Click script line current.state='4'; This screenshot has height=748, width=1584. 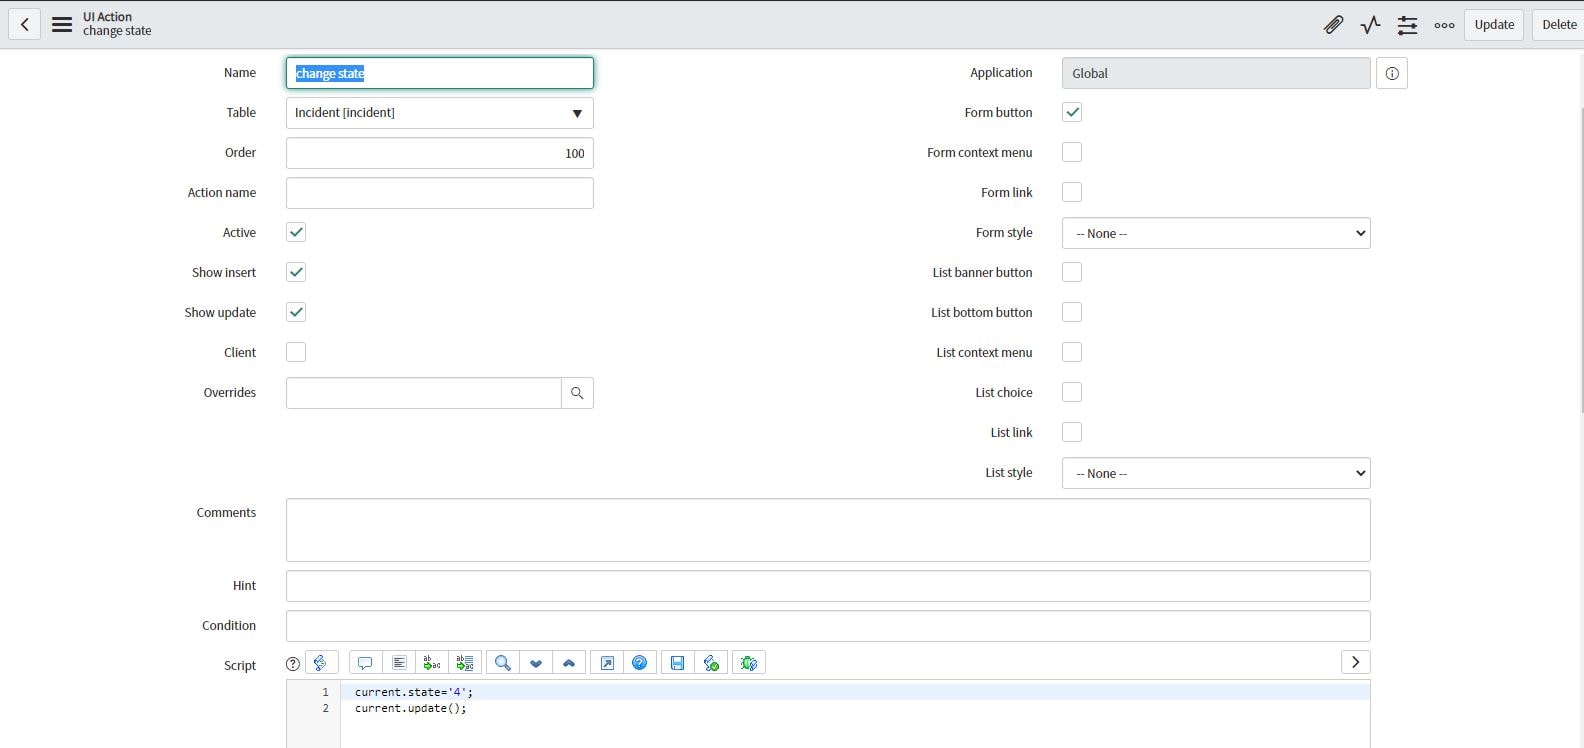point(414,692)
